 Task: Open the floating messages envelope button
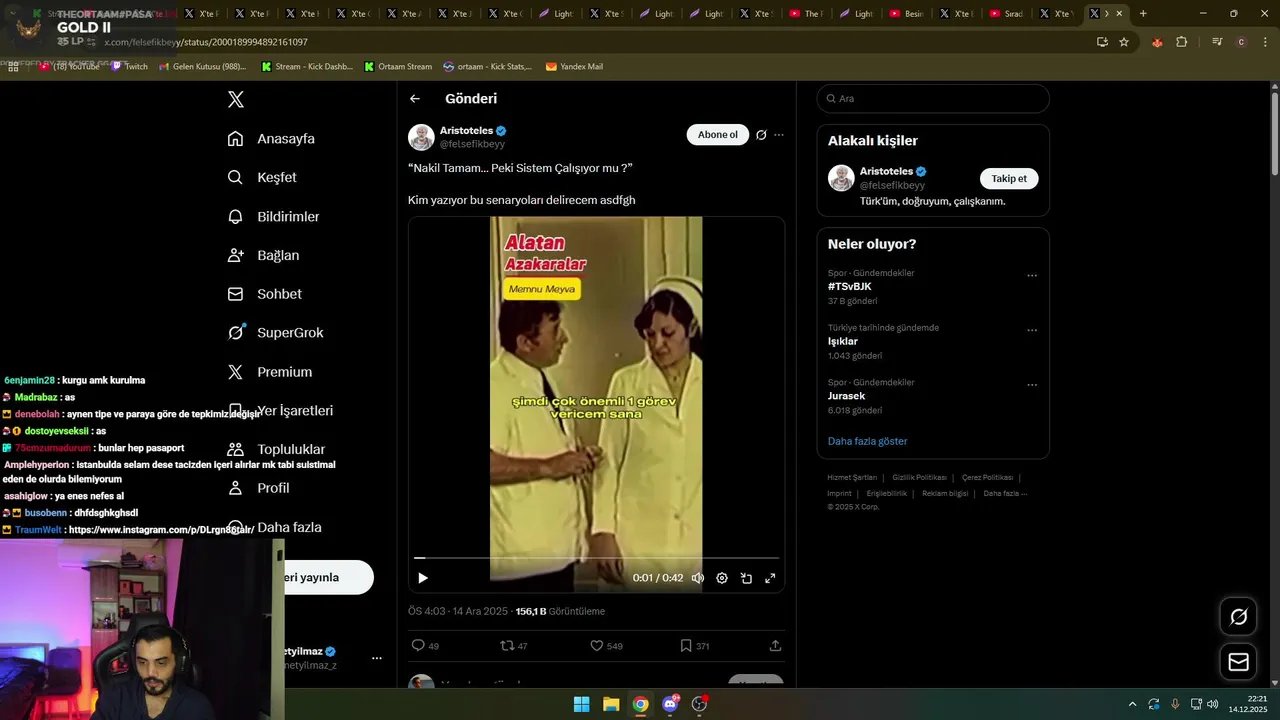[x=1238, y=662]
